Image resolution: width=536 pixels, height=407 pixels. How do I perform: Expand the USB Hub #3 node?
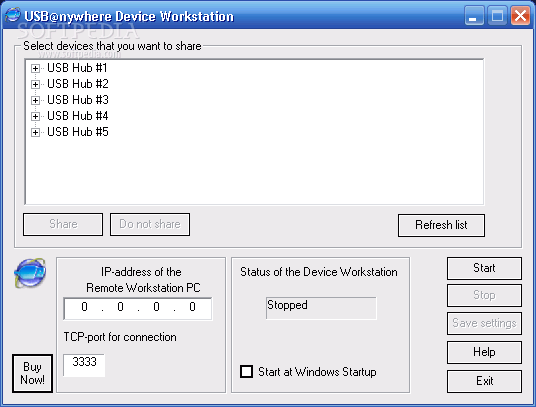tap(35, 100)
